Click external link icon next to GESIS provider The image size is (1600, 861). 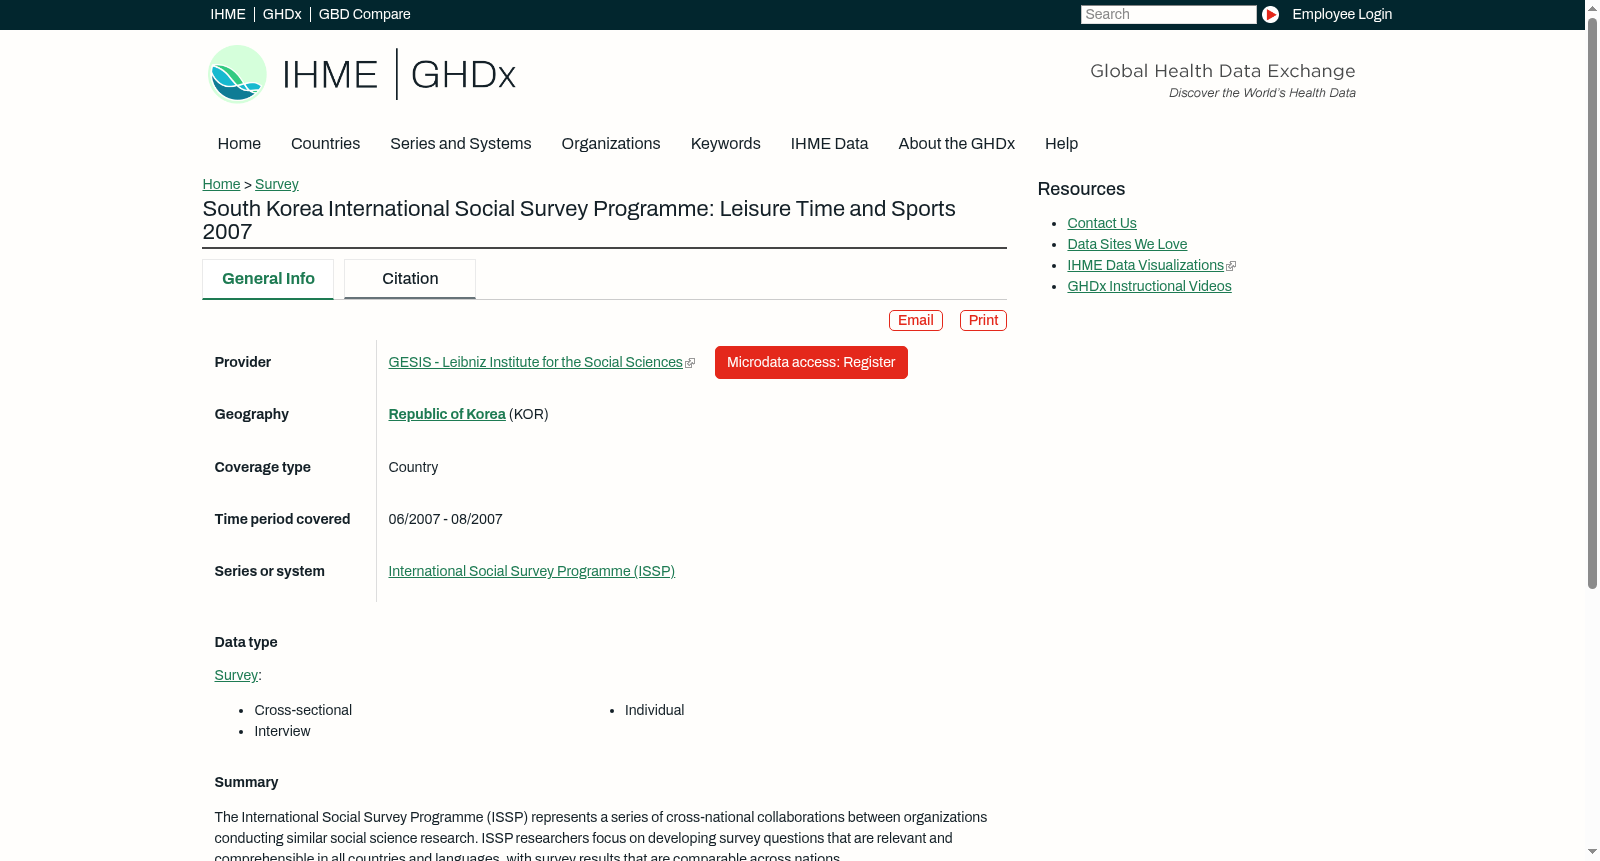click(x=690, y=363)
